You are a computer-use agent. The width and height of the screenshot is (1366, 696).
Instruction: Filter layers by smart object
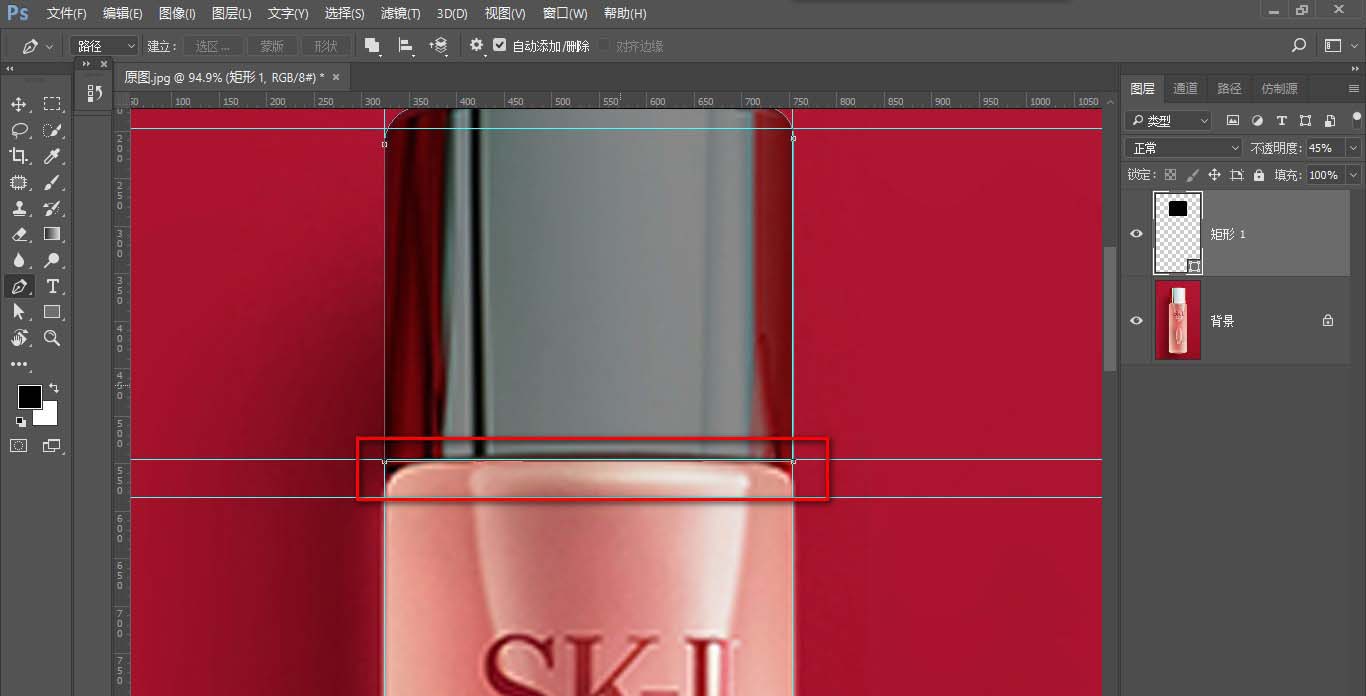coord(1329,121)
